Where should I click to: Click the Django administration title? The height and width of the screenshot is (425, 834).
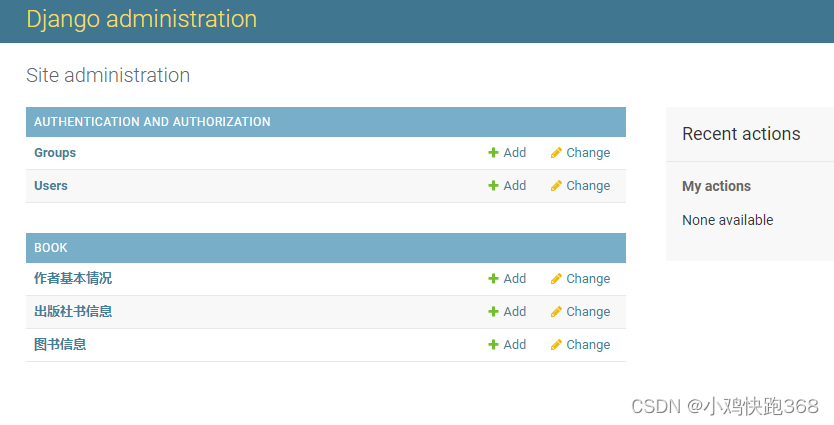141,19
